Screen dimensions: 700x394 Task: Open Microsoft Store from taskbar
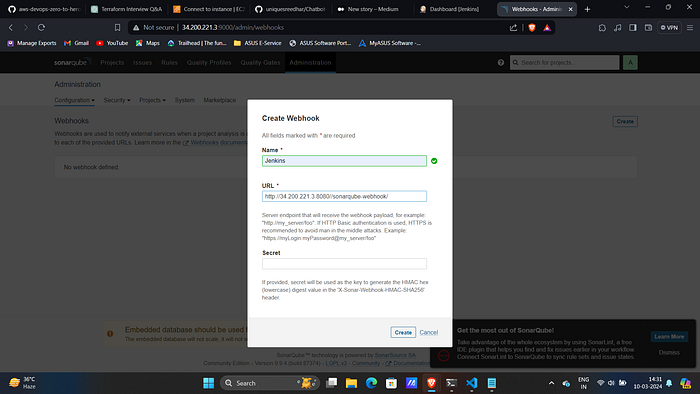(392, 383)
